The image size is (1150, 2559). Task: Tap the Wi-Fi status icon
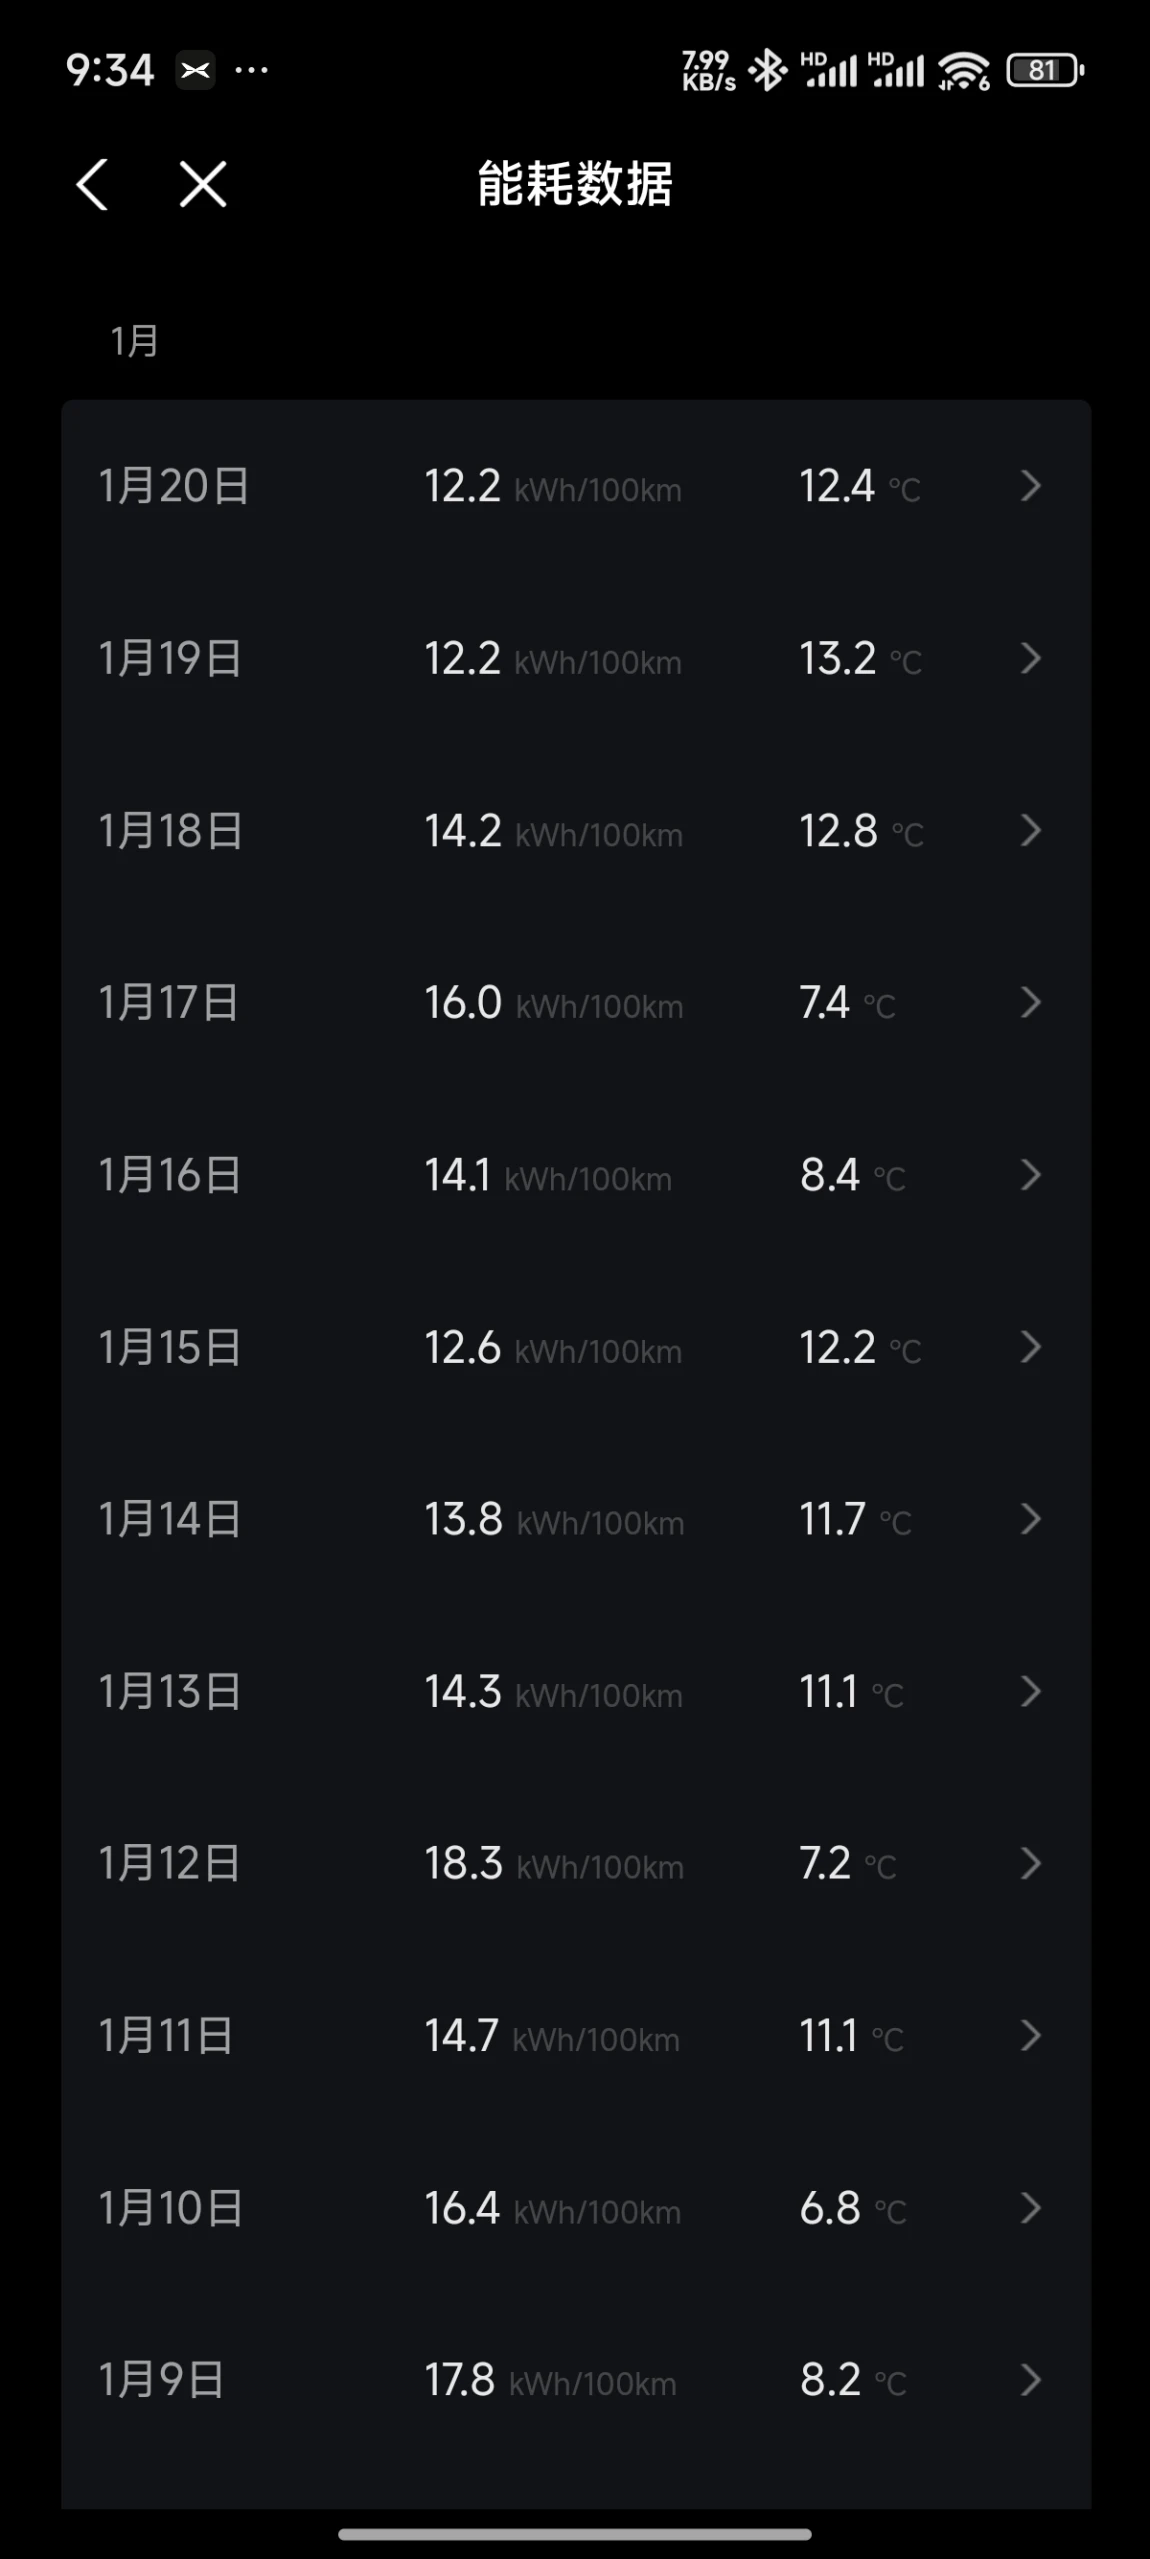[x=964, y=70]
